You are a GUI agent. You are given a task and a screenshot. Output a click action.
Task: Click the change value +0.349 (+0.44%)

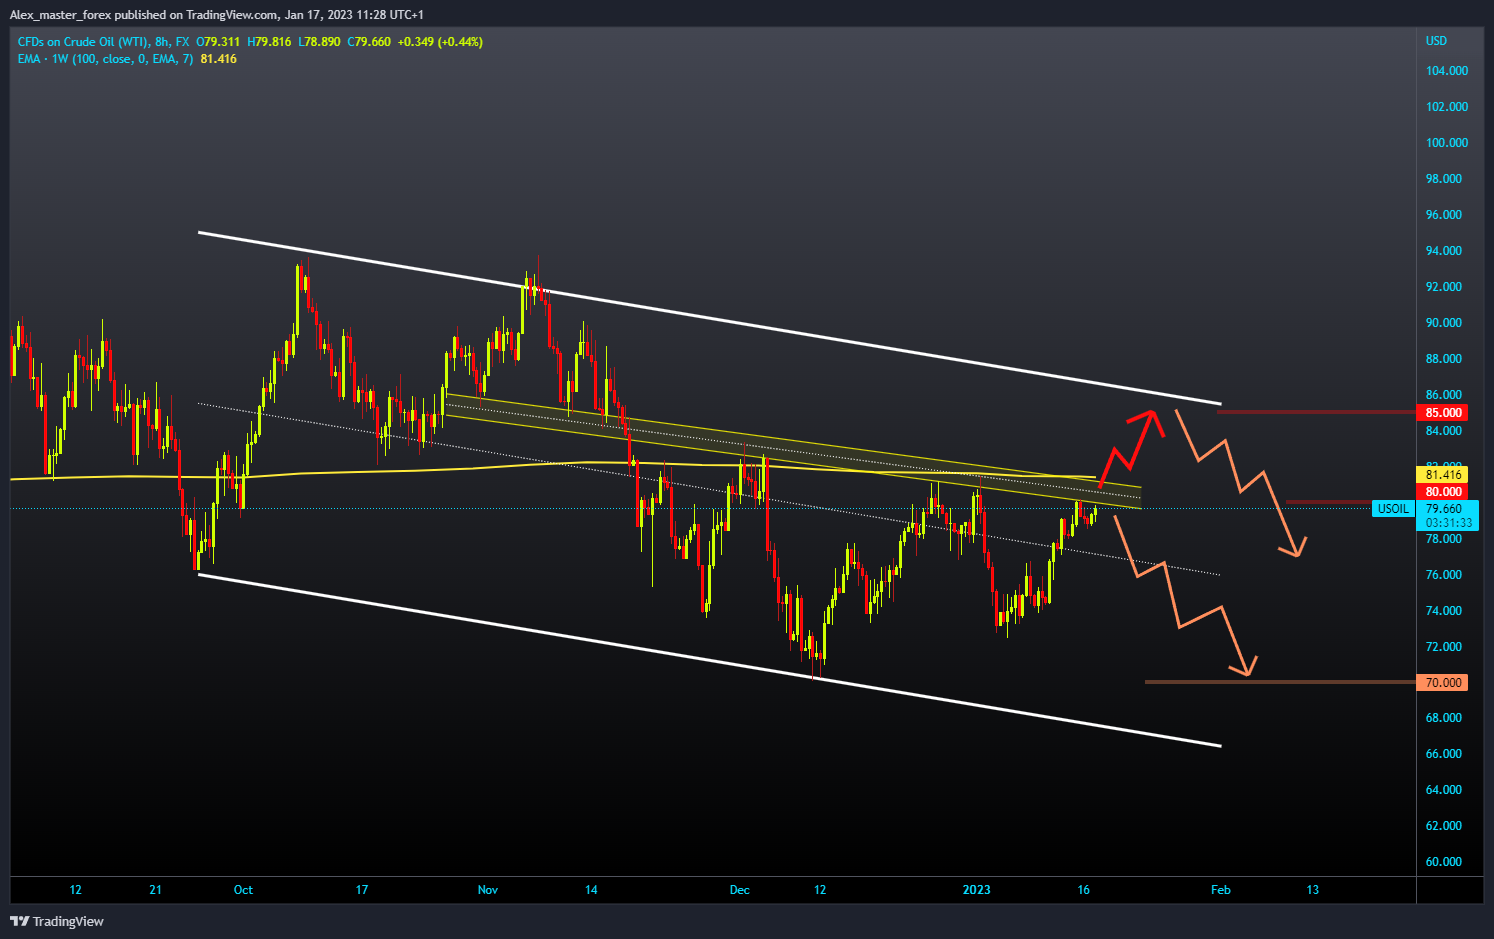tap(440, 42)
